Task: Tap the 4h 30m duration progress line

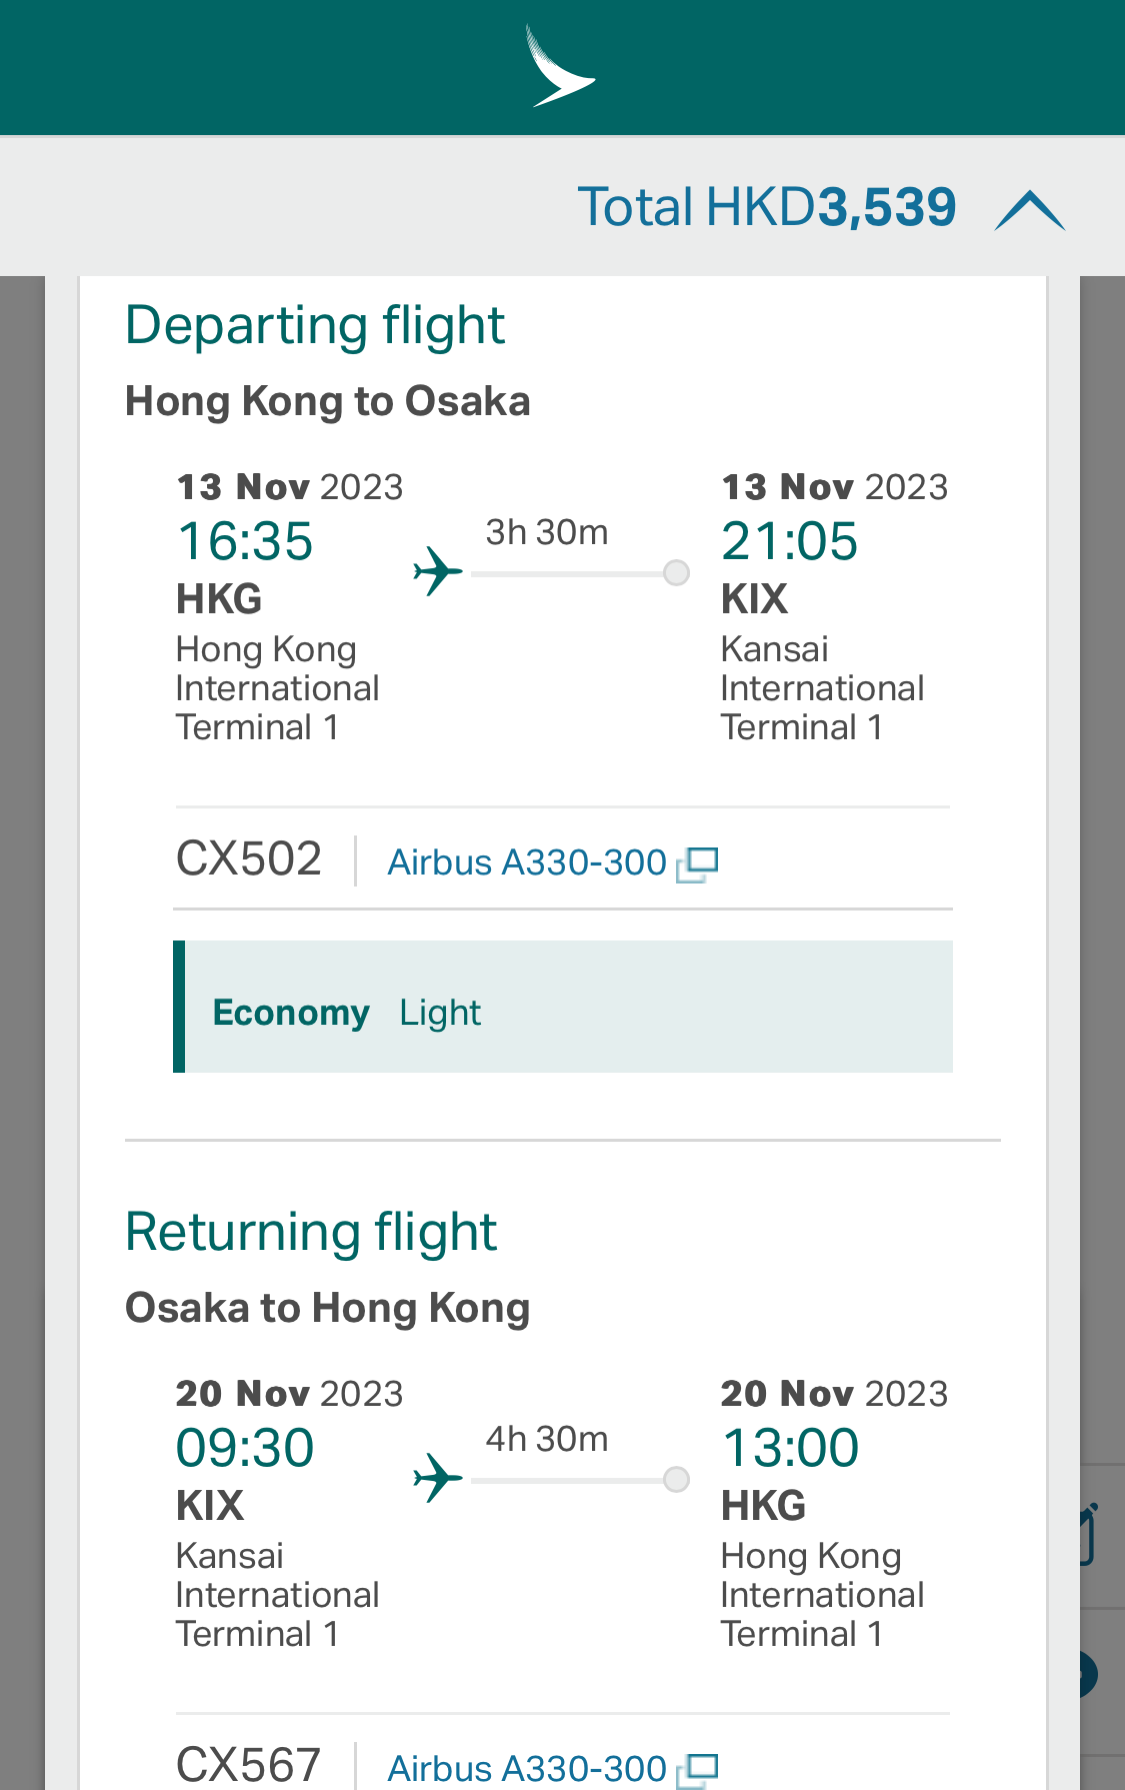Action: click(568, 1480)
